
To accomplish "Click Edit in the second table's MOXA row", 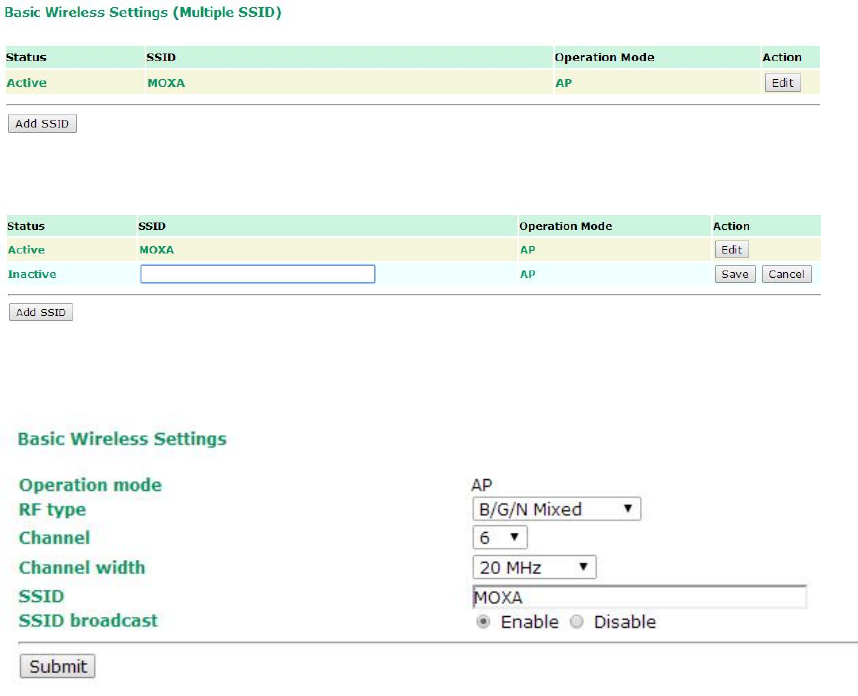I will click(732, 250).
